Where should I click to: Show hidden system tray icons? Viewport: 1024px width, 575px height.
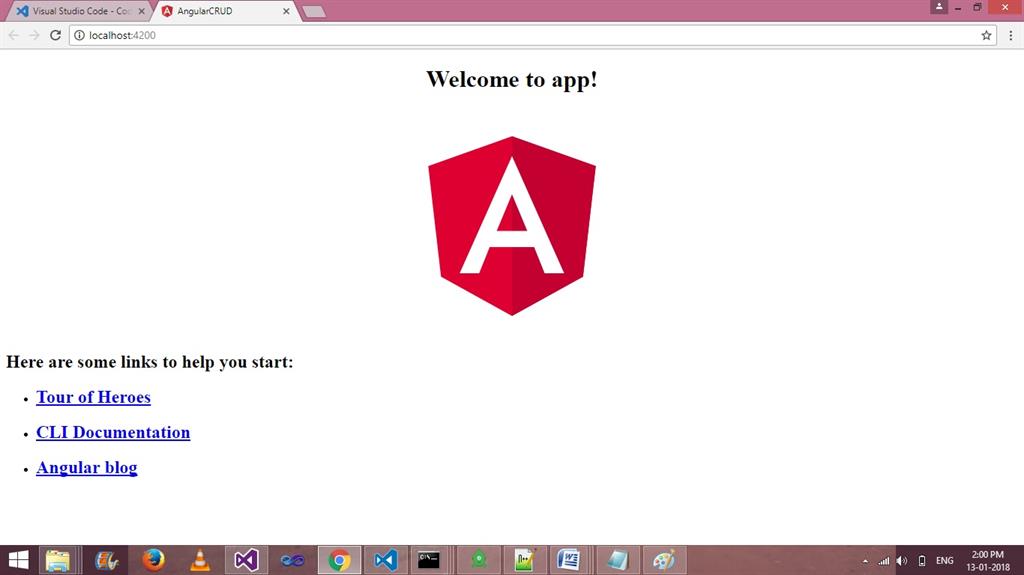coord(865,561)
